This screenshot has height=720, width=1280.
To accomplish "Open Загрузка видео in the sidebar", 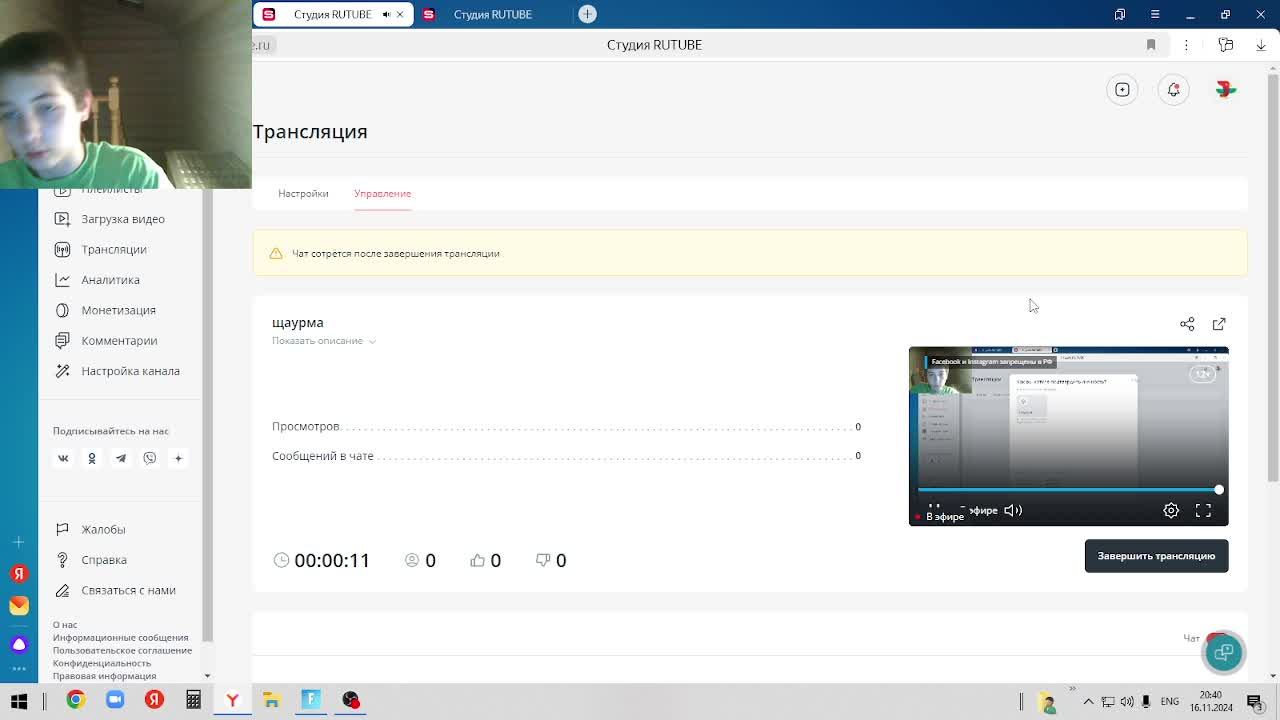I will point(123,219).
